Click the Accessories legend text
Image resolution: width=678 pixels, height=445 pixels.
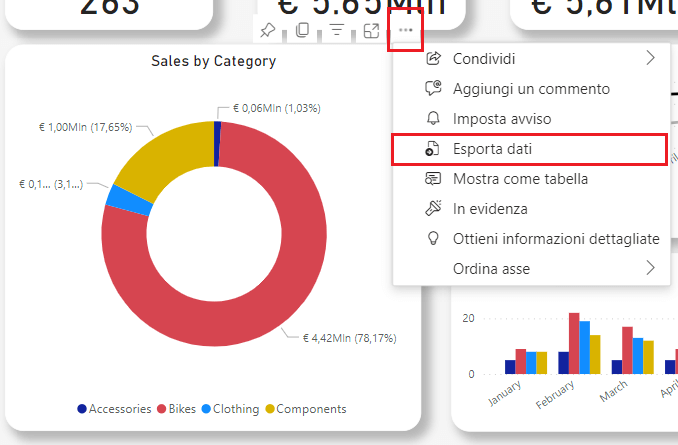pos(120,409)
